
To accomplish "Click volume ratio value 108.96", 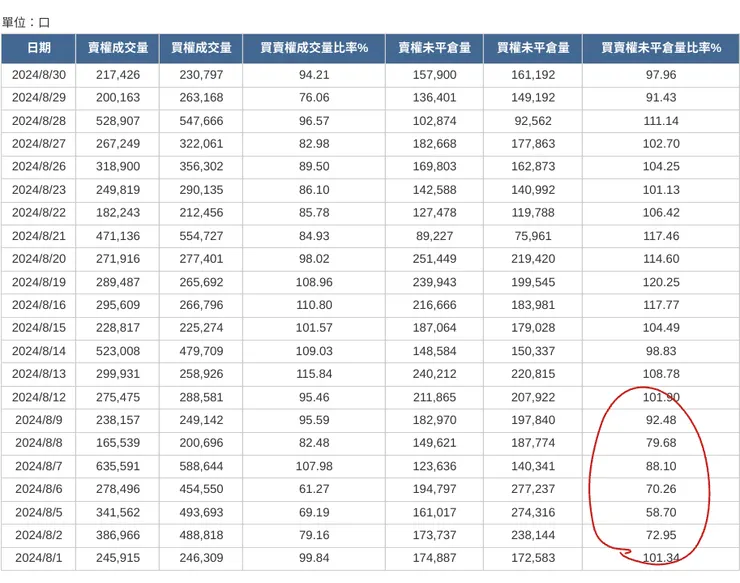I will pos(314,282).
